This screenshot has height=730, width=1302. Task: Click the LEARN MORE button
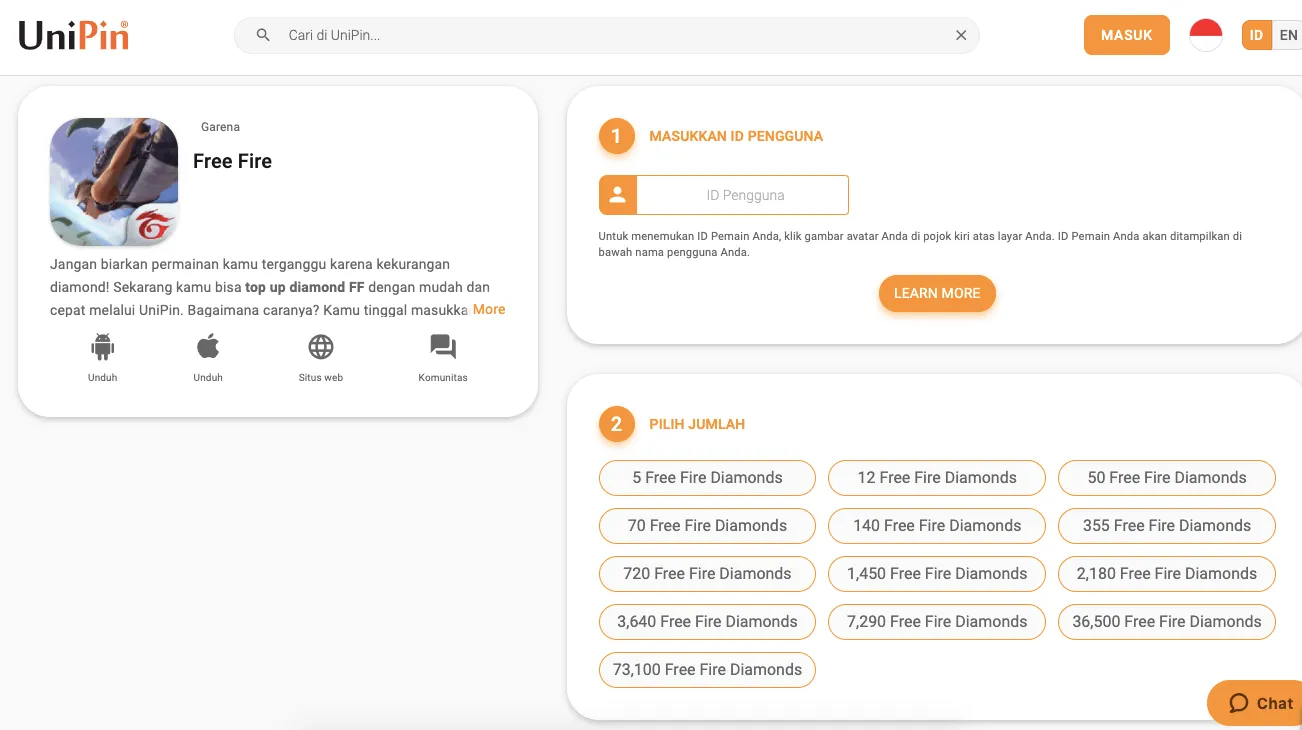pos(937,293)
